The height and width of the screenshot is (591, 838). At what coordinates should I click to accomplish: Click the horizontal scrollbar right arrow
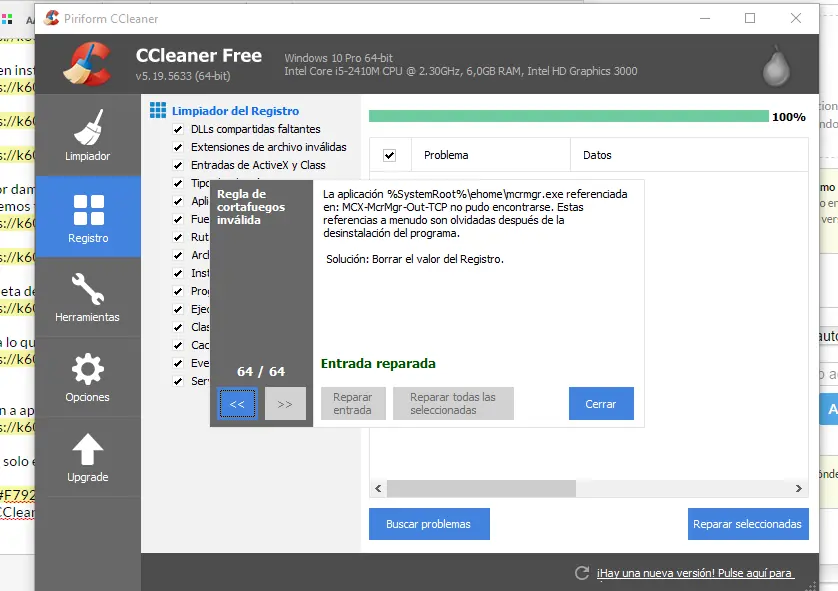798,488
